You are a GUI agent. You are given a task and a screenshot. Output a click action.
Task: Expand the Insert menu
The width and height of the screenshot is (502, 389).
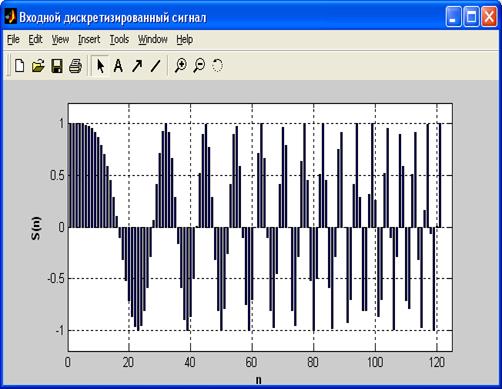[x=89, y=39]
